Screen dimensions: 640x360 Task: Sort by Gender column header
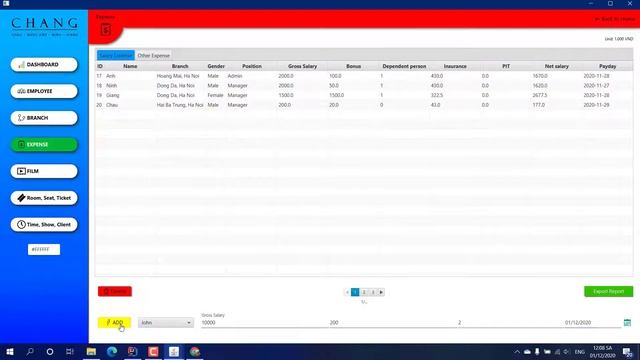point(216,66)
